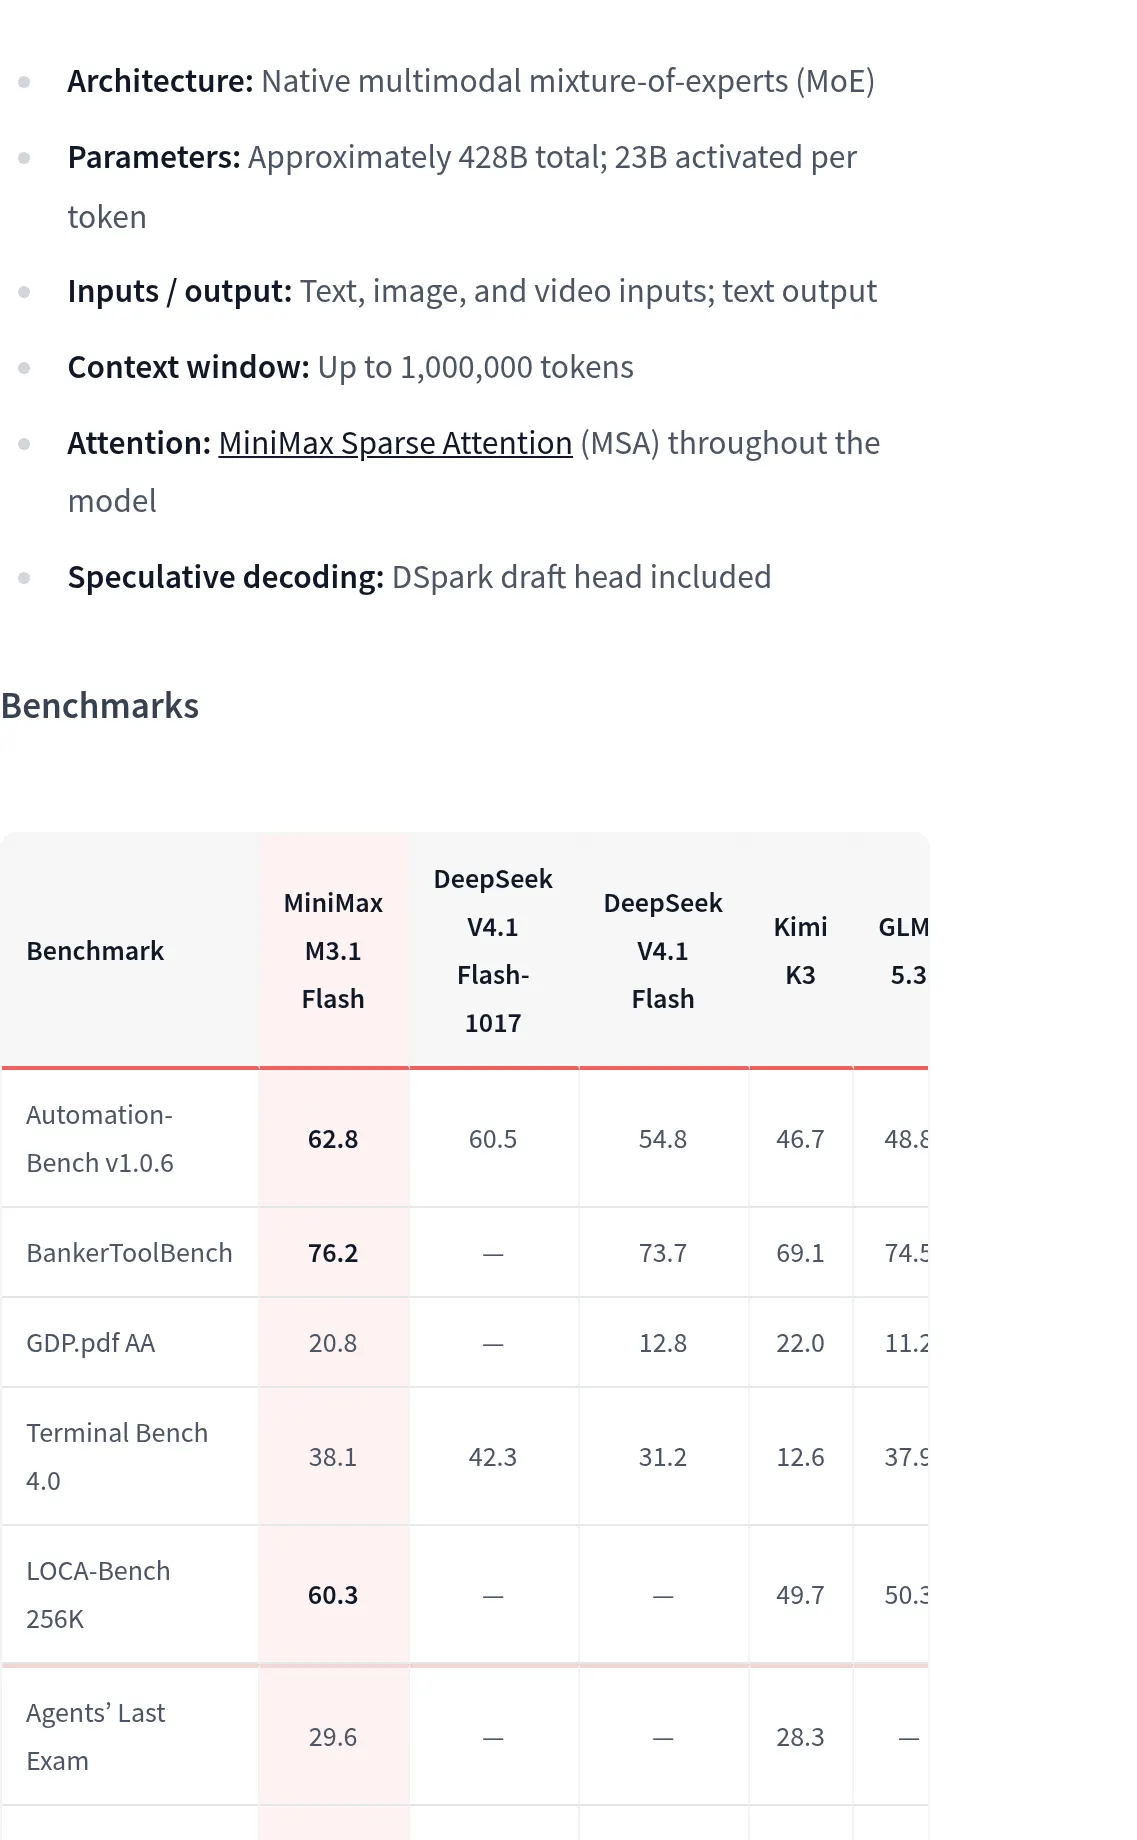Click the 62.8 score for Automation-Bench
Screen dimensions: 1137x1840
point(333,1139)
